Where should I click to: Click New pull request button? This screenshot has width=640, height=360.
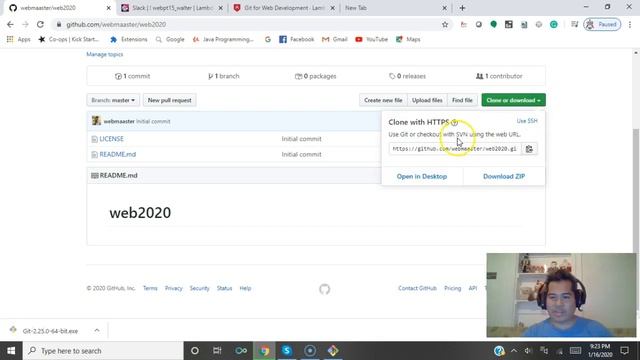[169, 100]
